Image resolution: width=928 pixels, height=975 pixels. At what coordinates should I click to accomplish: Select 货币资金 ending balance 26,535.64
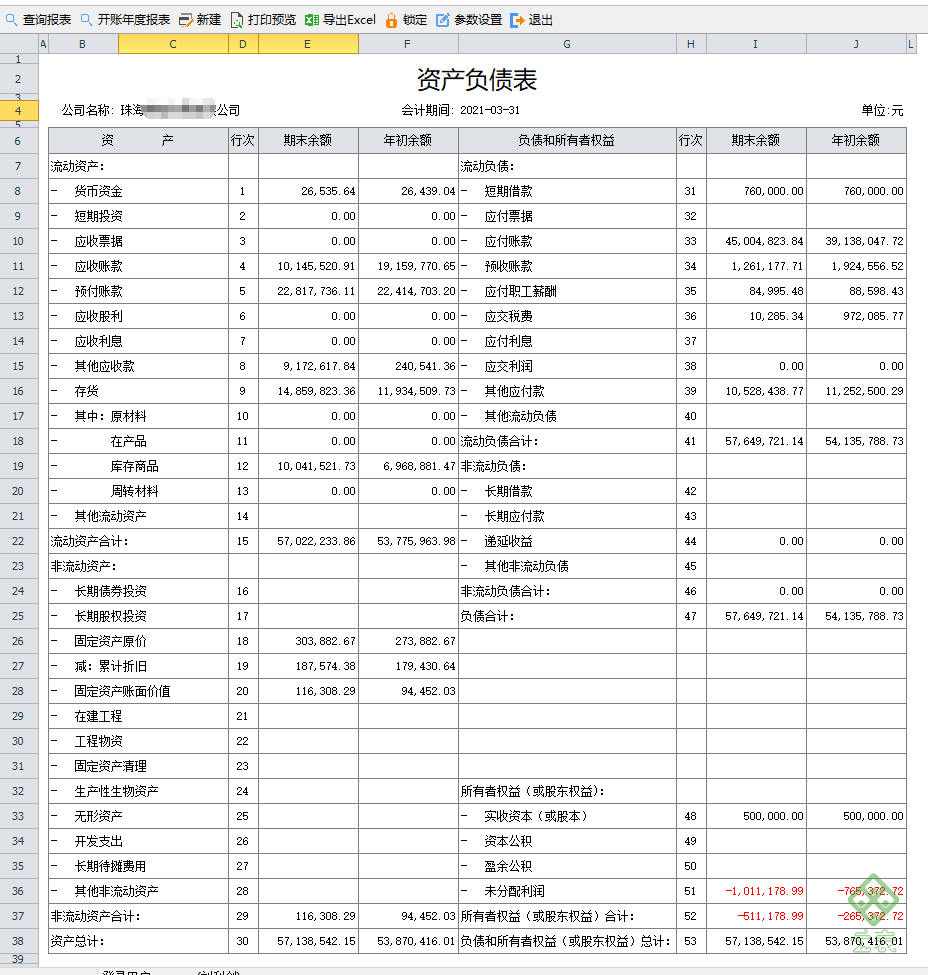click(309, 192)
